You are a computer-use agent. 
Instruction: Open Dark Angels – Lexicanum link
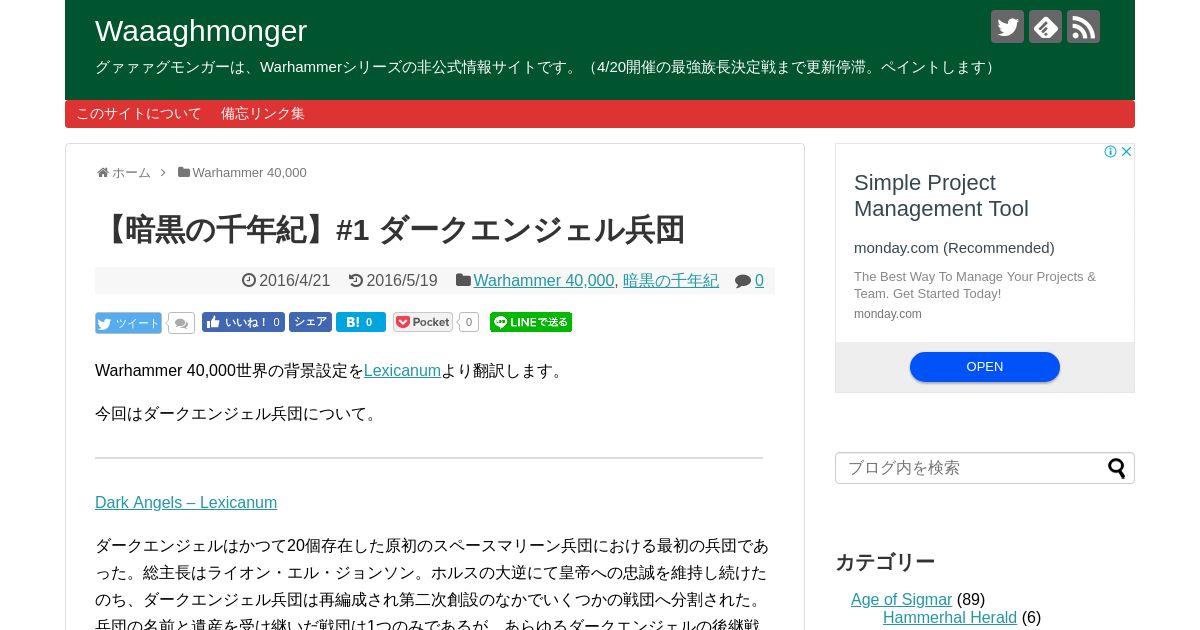(x=186, y=503)
